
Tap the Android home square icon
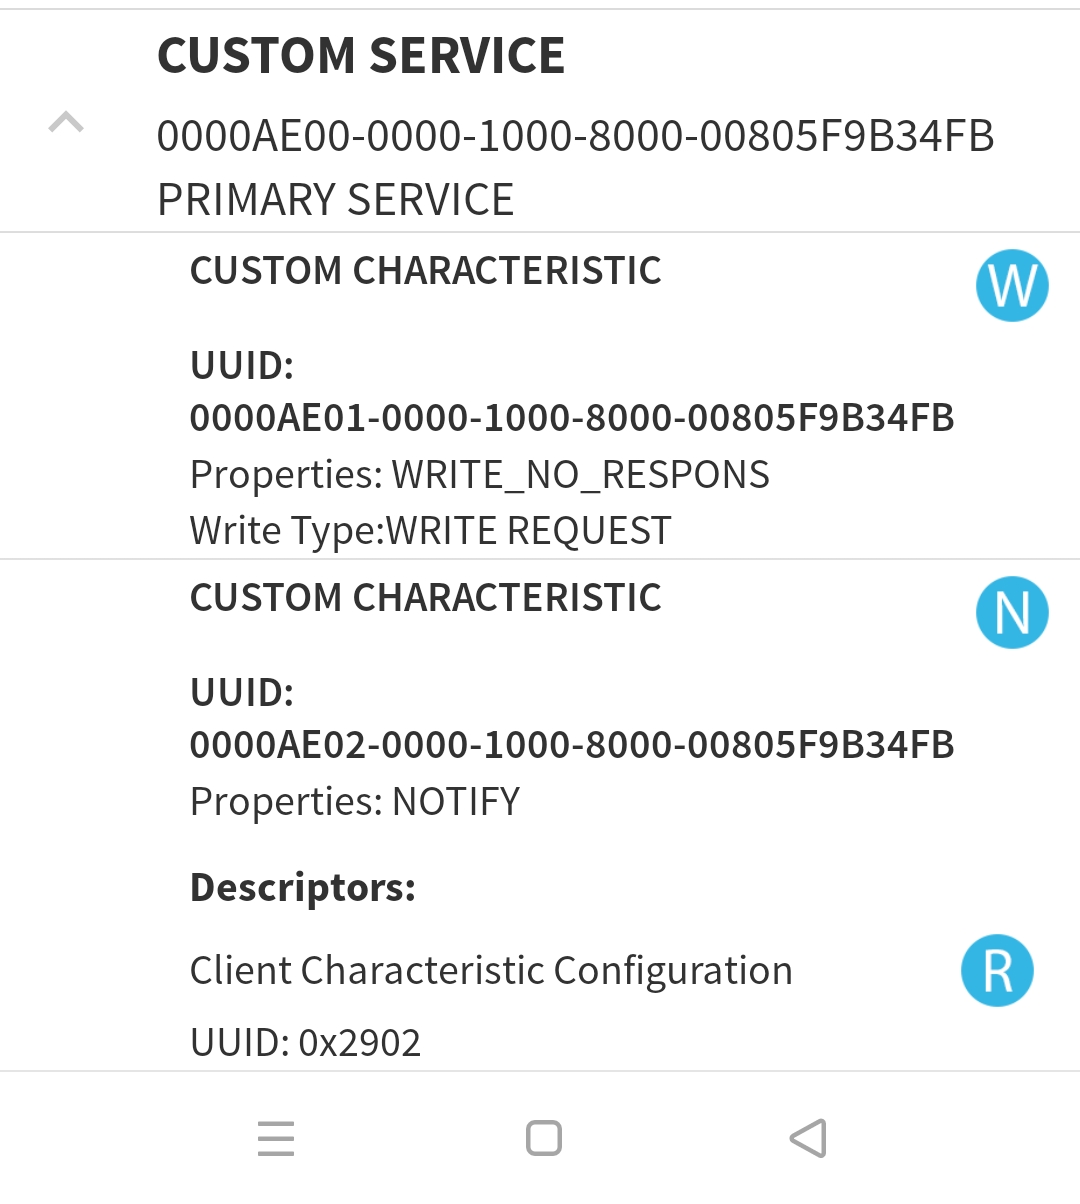coord(544,1138)
